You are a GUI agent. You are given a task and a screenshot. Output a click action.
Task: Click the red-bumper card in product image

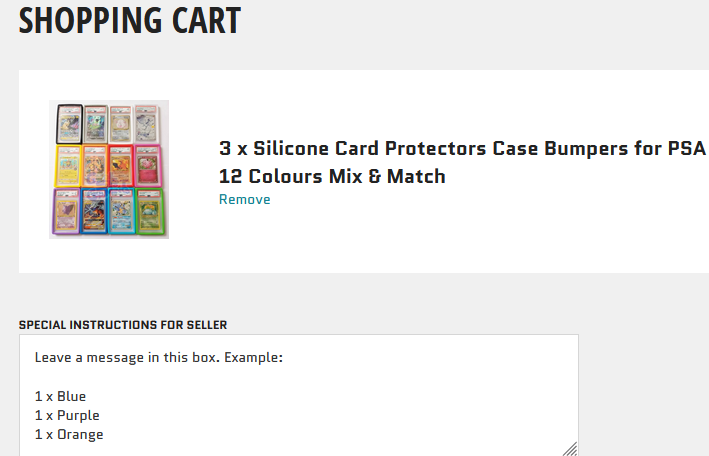coord(121,166)
